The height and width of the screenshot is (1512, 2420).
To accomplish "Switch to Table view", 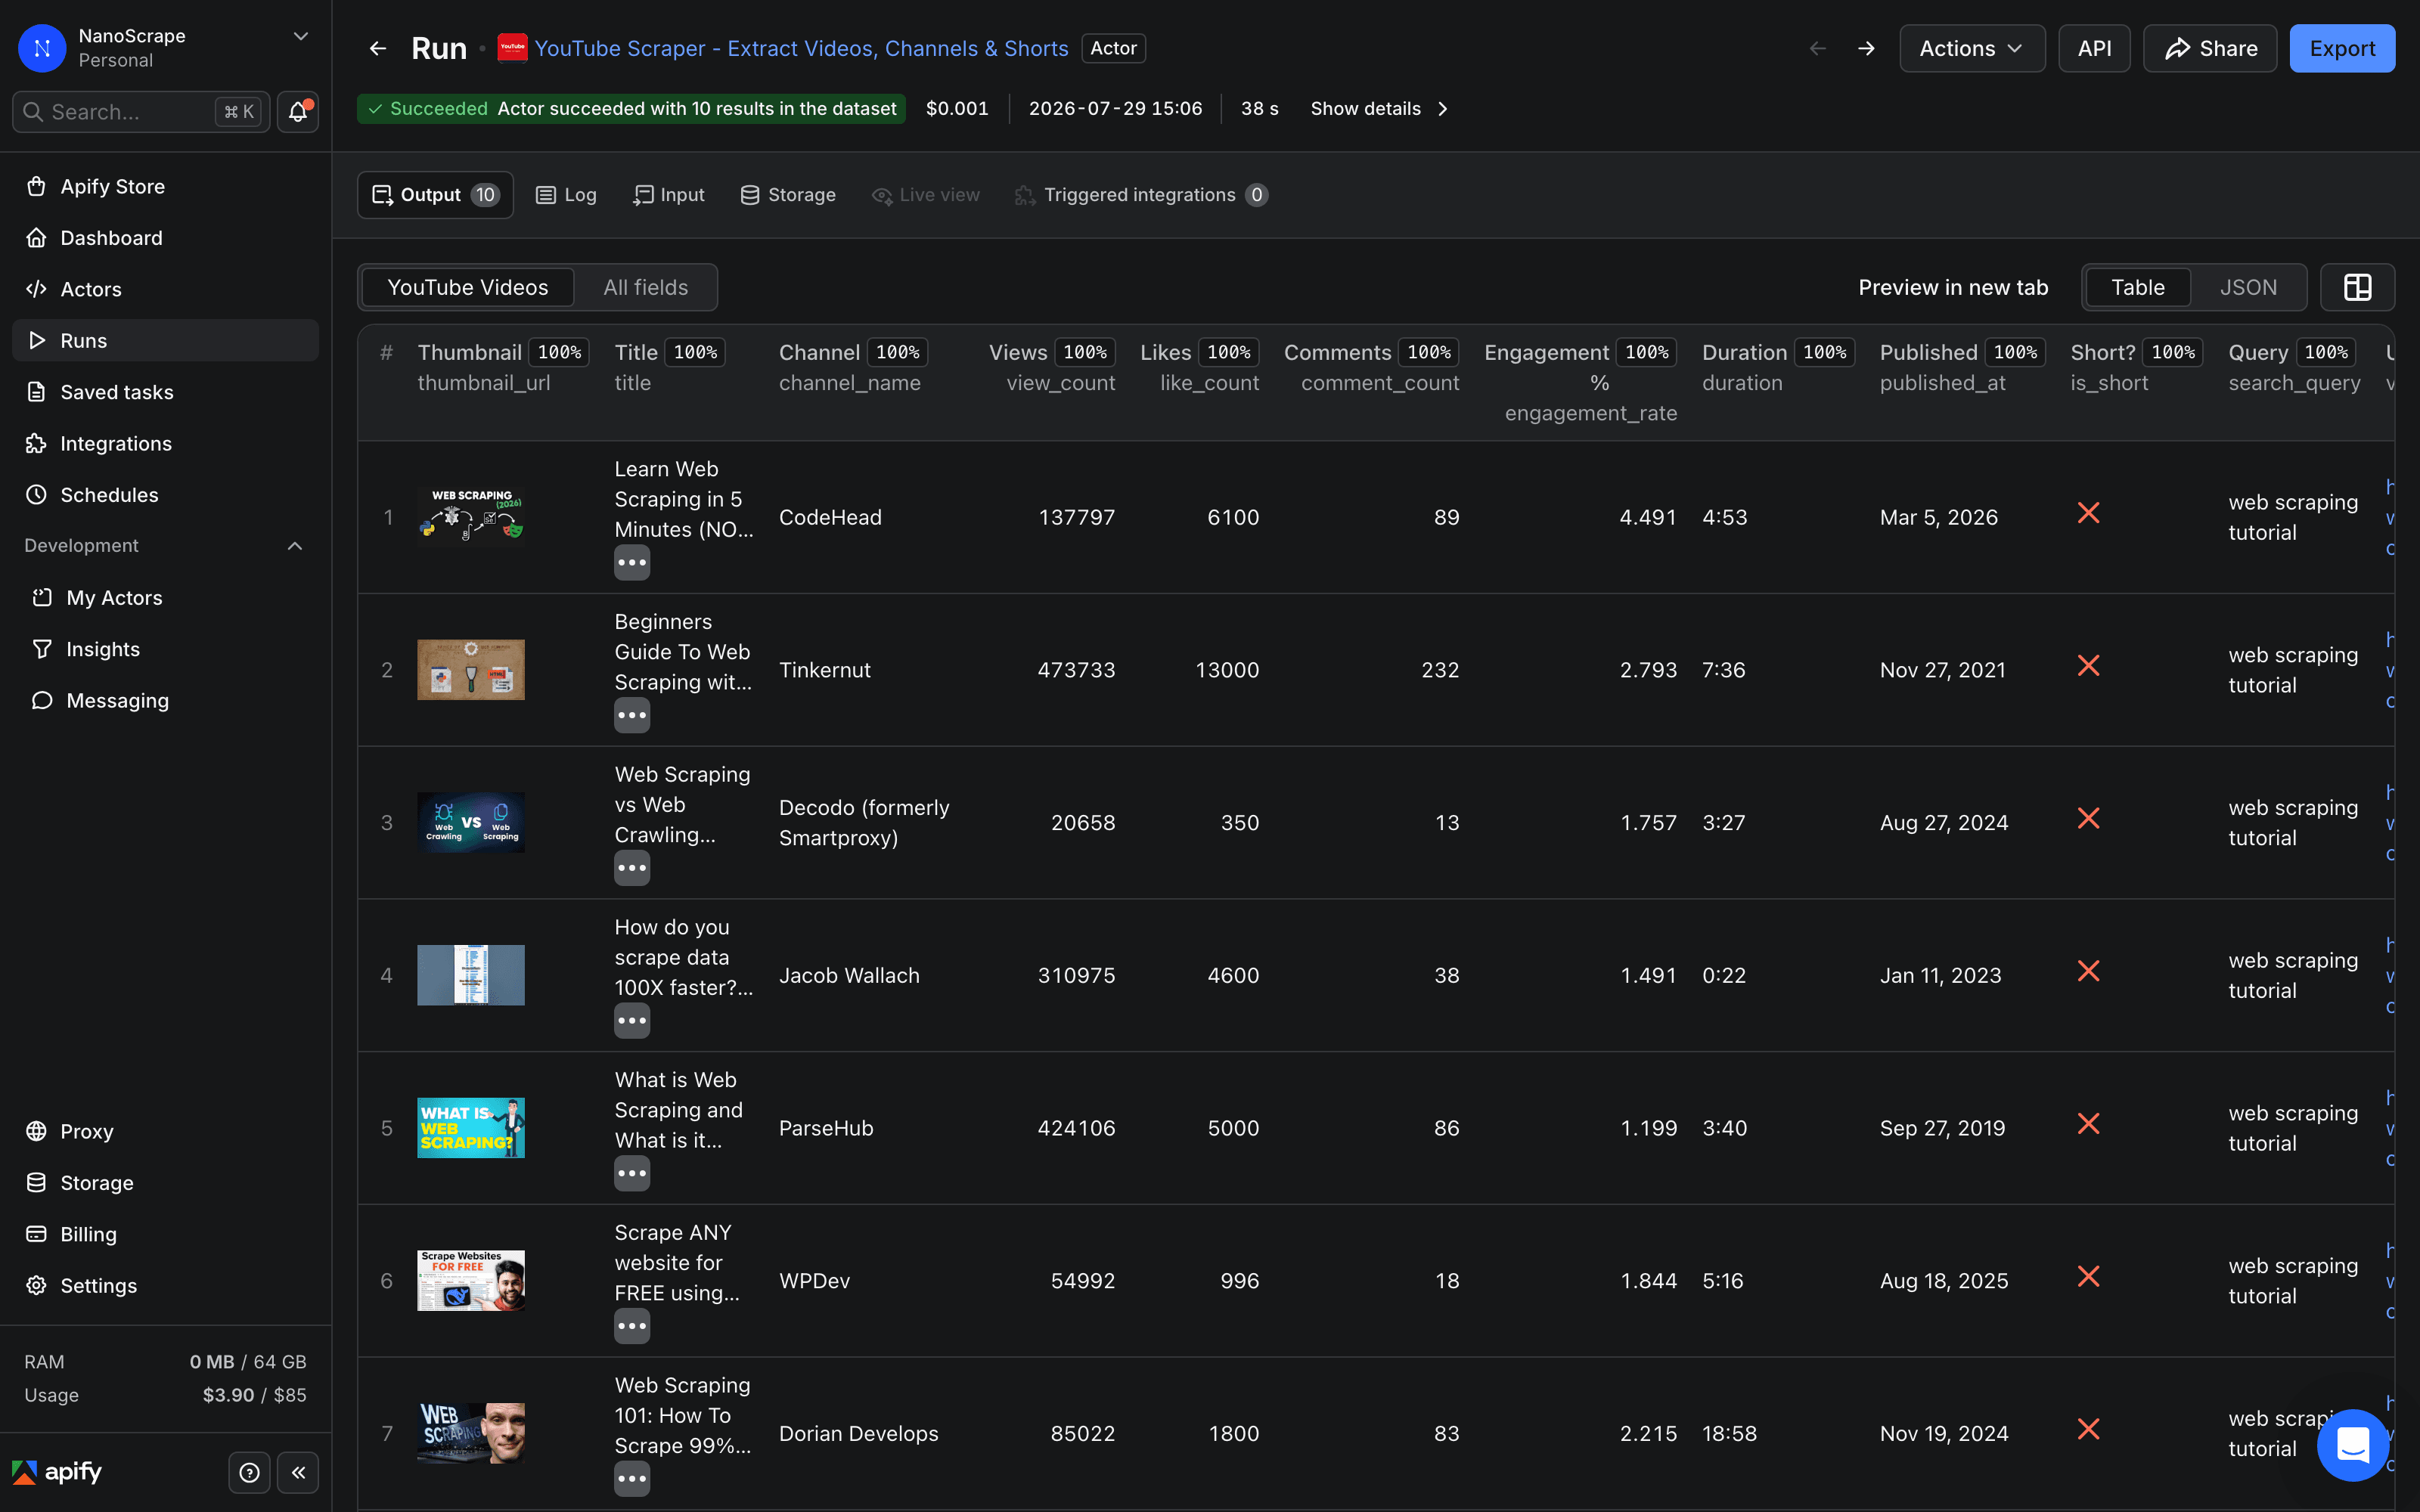I will (2137, 288).
